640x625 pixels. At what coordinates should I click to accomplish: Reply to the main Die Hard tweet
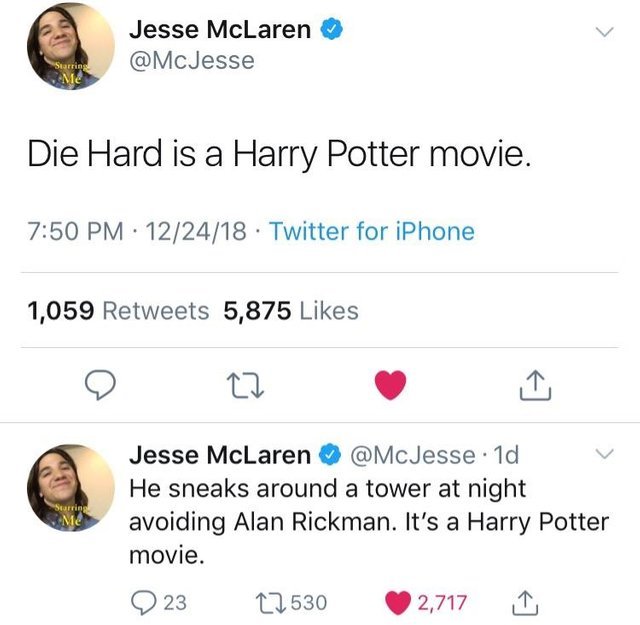[x=100, y=384]
